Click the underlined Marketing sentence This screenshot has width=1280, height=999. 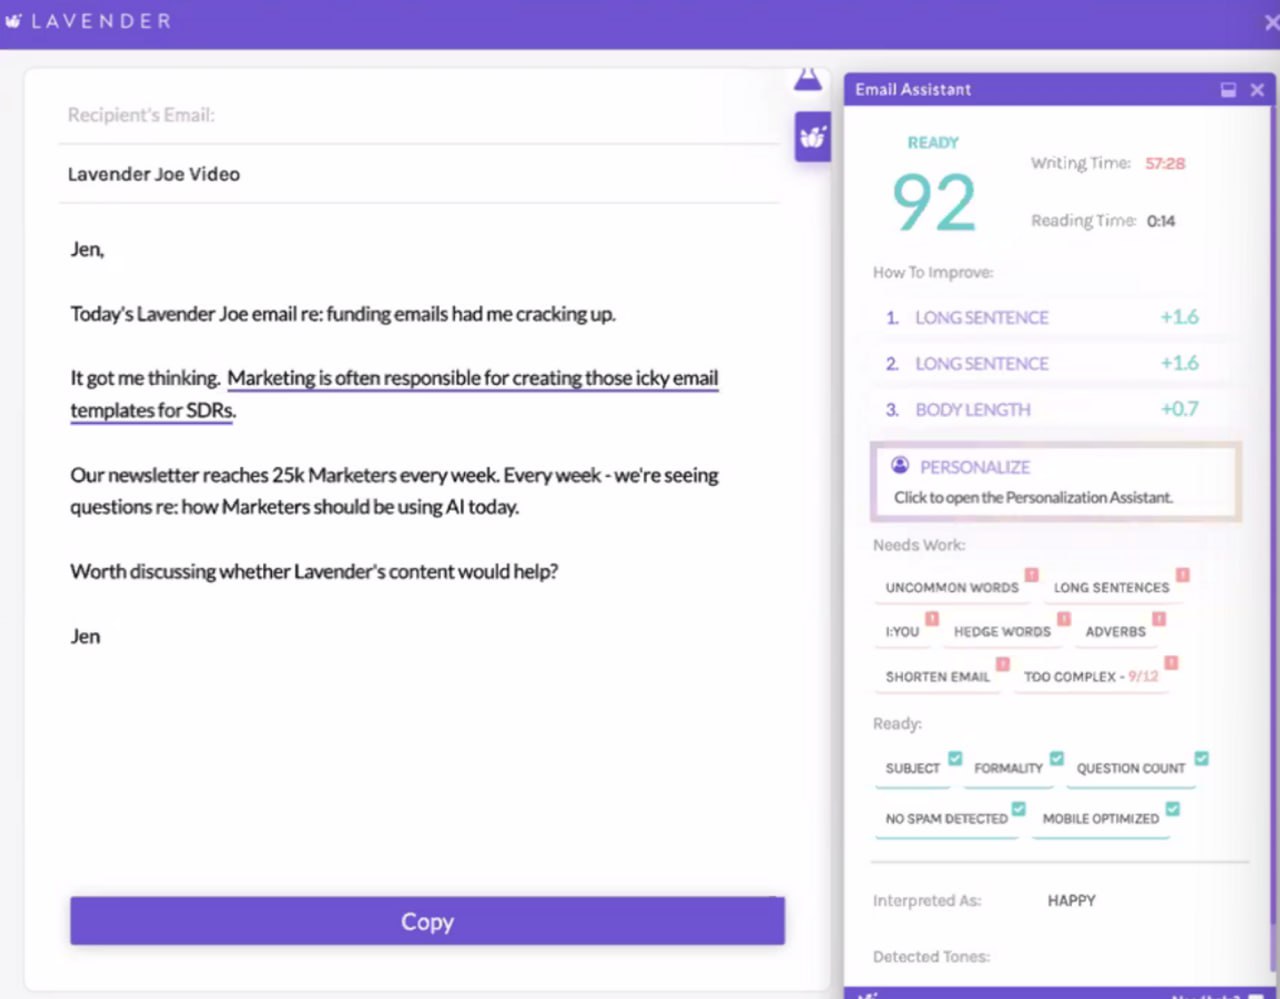(x=394, y=394)
